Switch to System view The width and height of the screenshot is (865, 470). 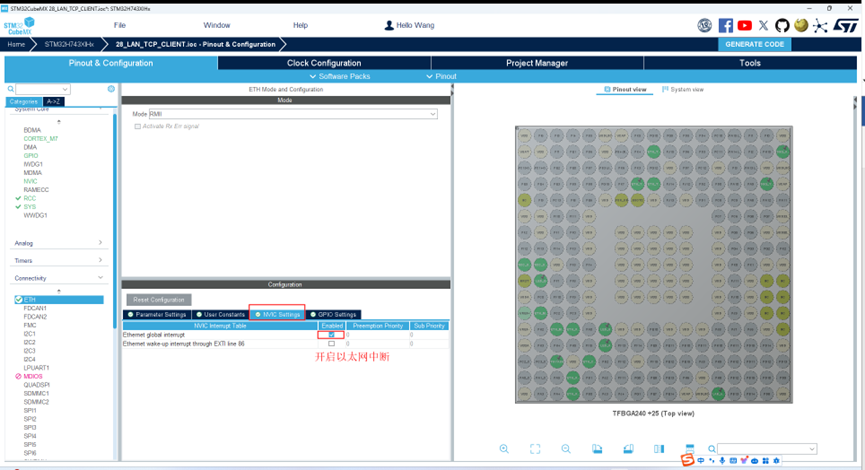coord(683,89)
